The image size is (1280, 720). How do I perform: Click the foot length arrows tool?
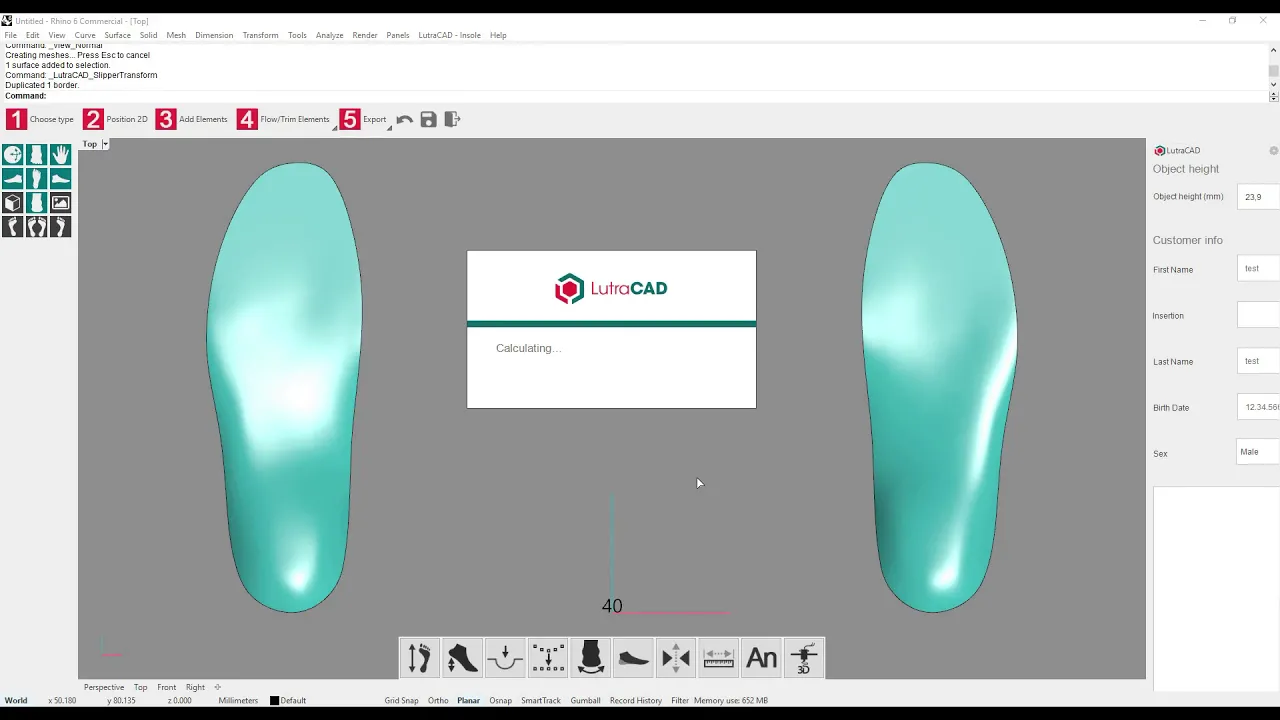pos(419,658)
